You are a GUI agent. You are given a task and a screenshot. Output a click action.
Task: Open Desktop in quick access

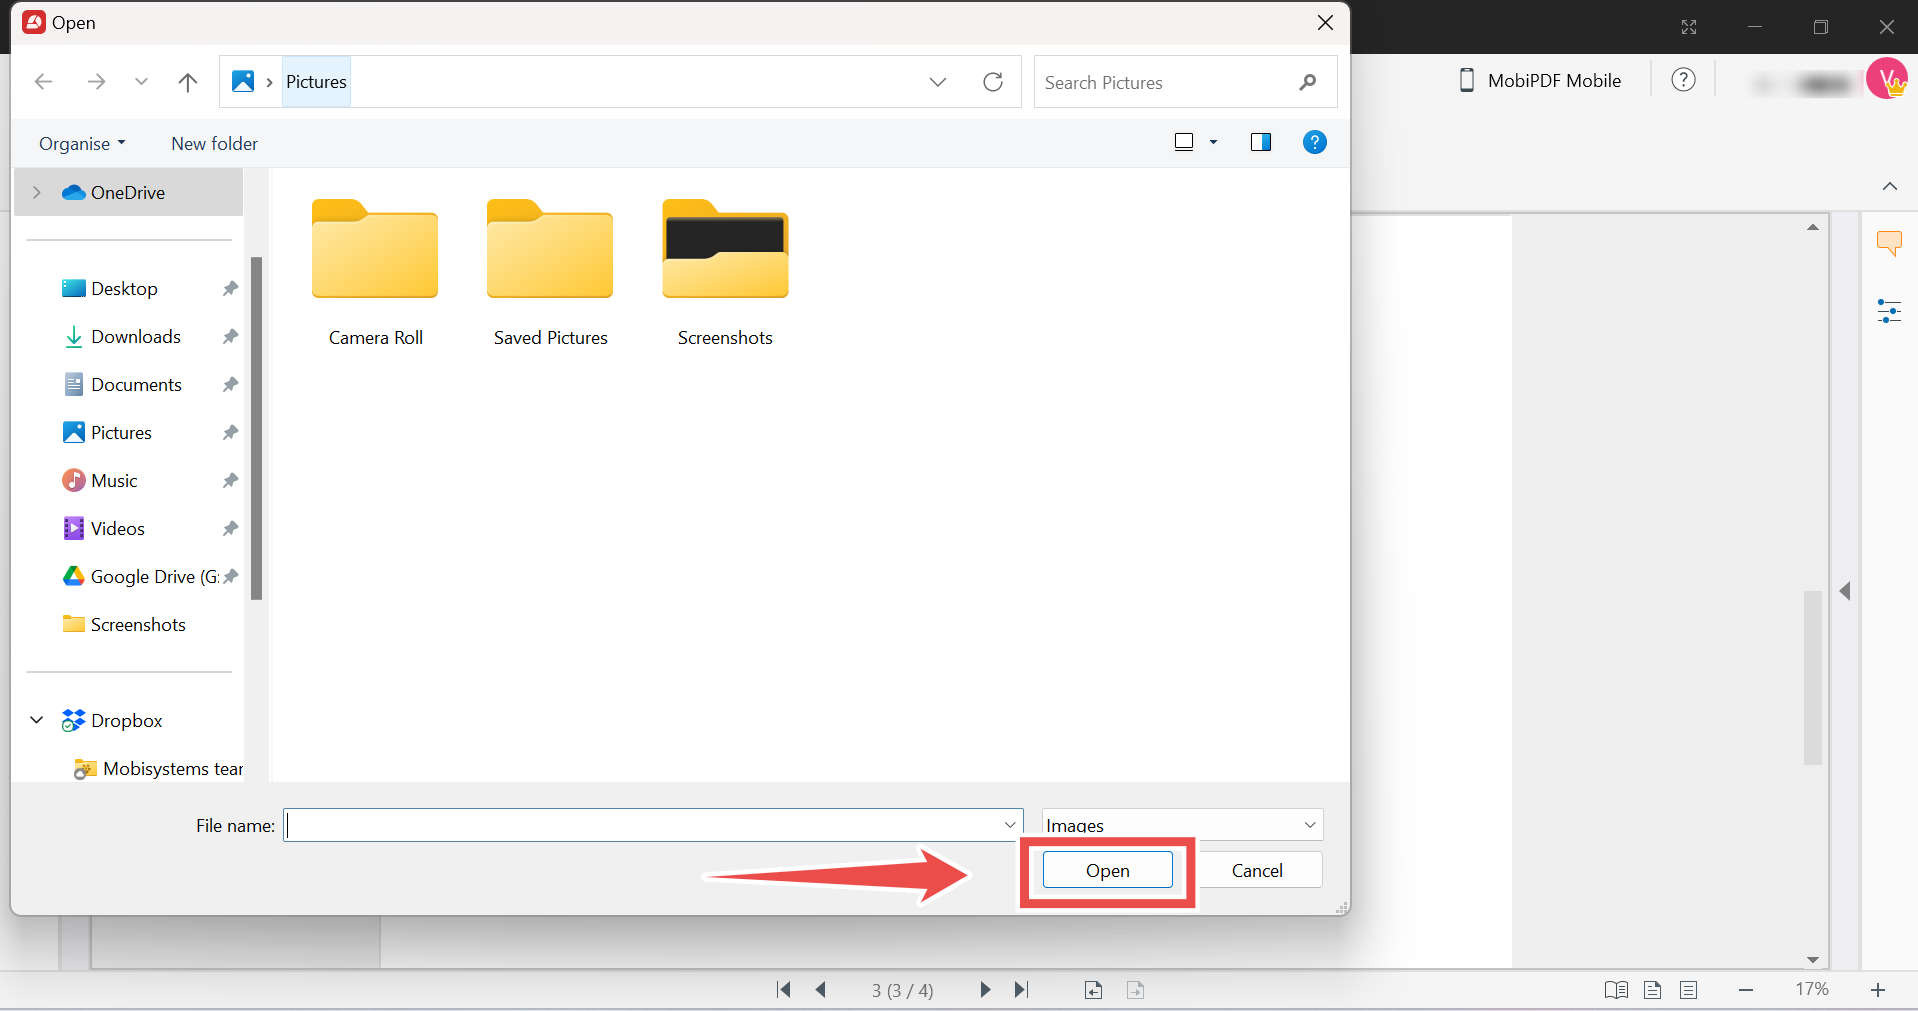124,288
